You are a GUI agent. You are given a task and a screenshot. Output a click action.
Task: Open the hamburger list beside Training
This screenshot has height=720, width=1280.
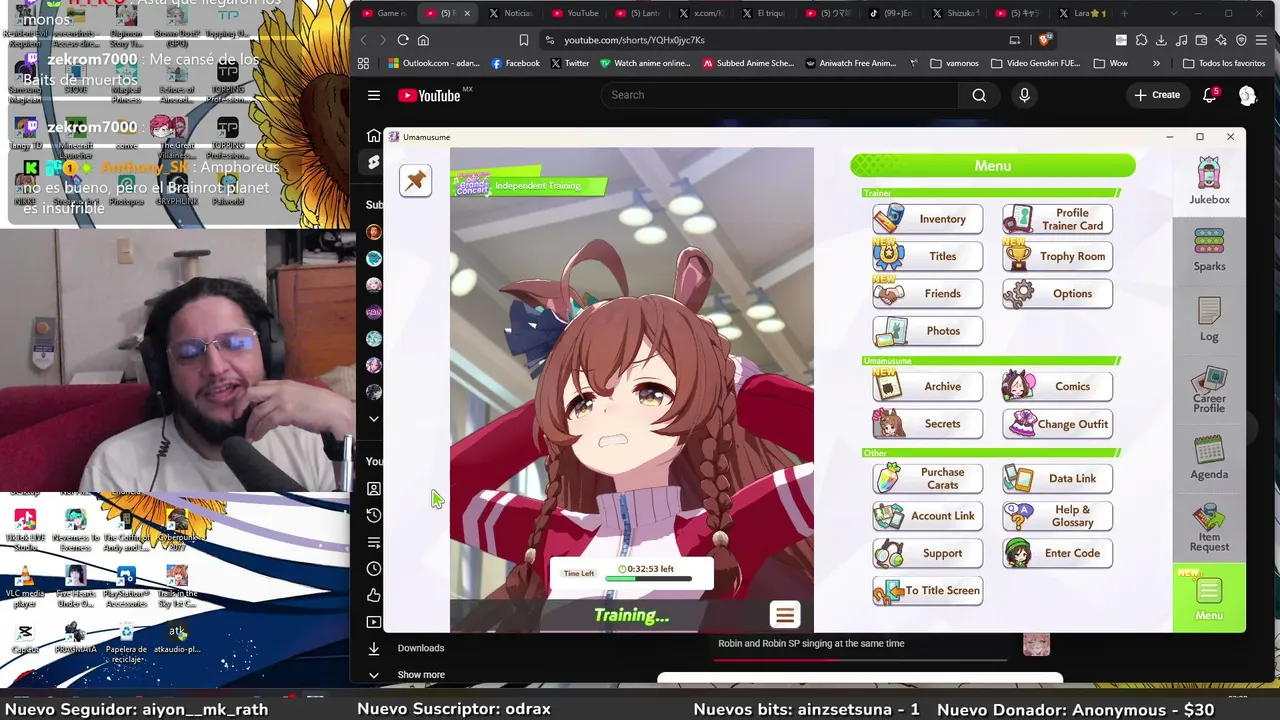tap(784, 615)
